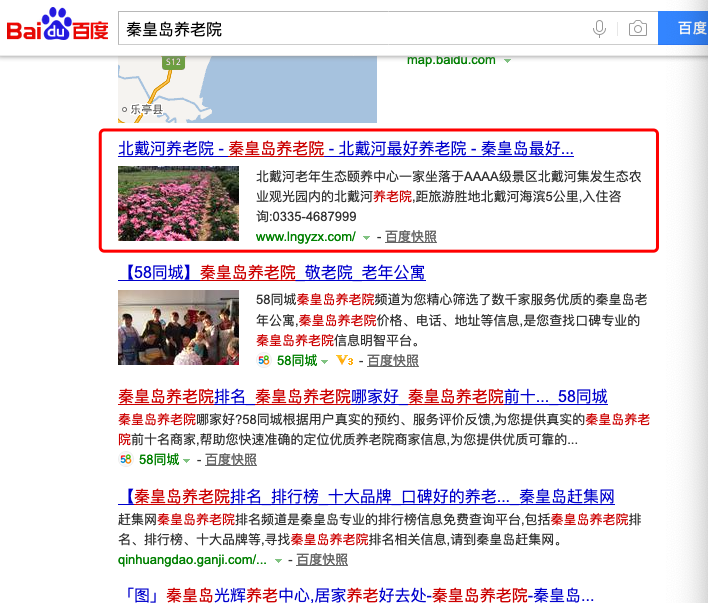Click the Baidu logo
This screenshot has width=708, height=603.
(57, 25)
